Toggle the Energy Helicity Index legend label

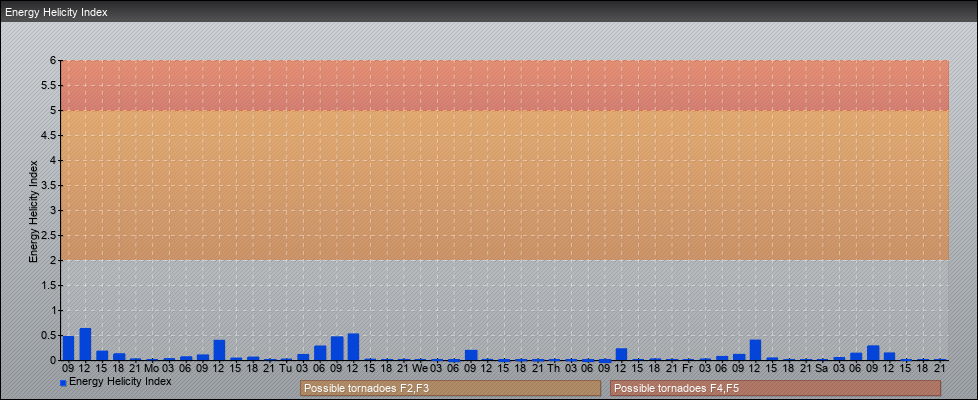tap(120, 381)
